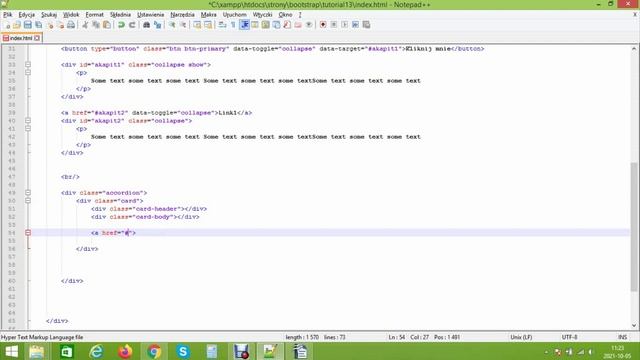Viewport: 640px width, 360px height.
Task: Open Windows Start button
Action: pos(11,351)
